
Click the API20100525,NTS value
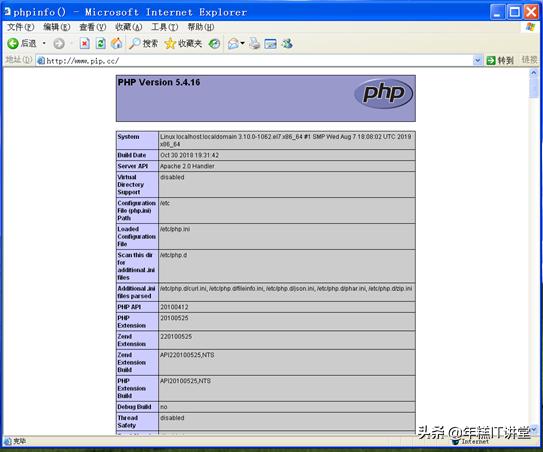coord(185,381)
